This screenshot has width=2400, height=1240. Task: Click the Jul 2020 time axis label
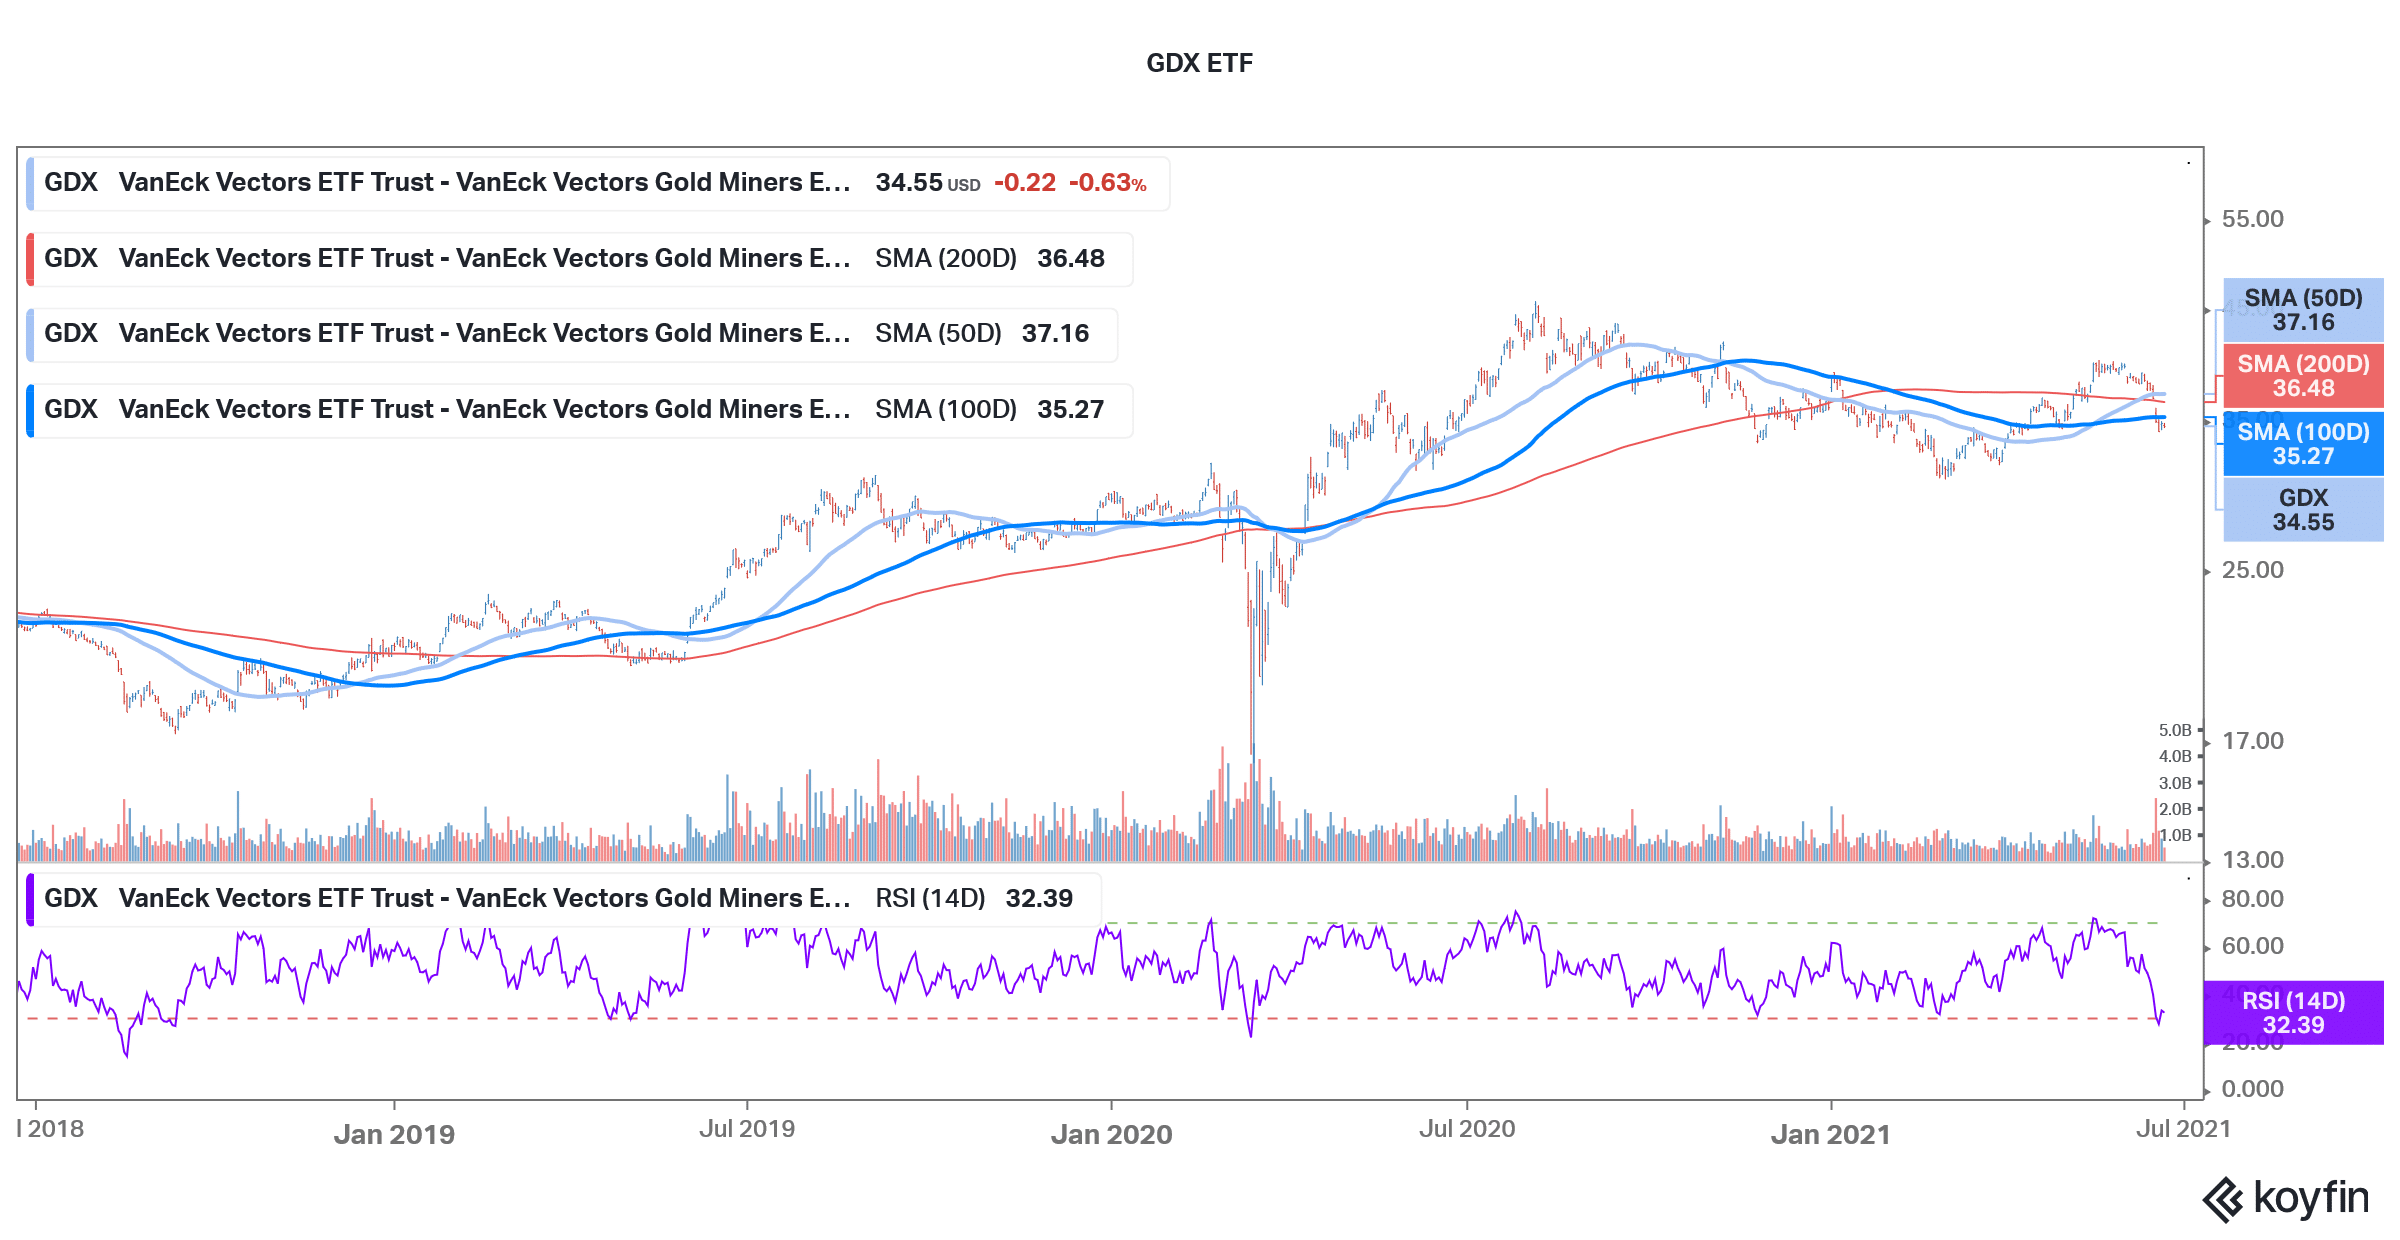click(x=1467, y=1129)
